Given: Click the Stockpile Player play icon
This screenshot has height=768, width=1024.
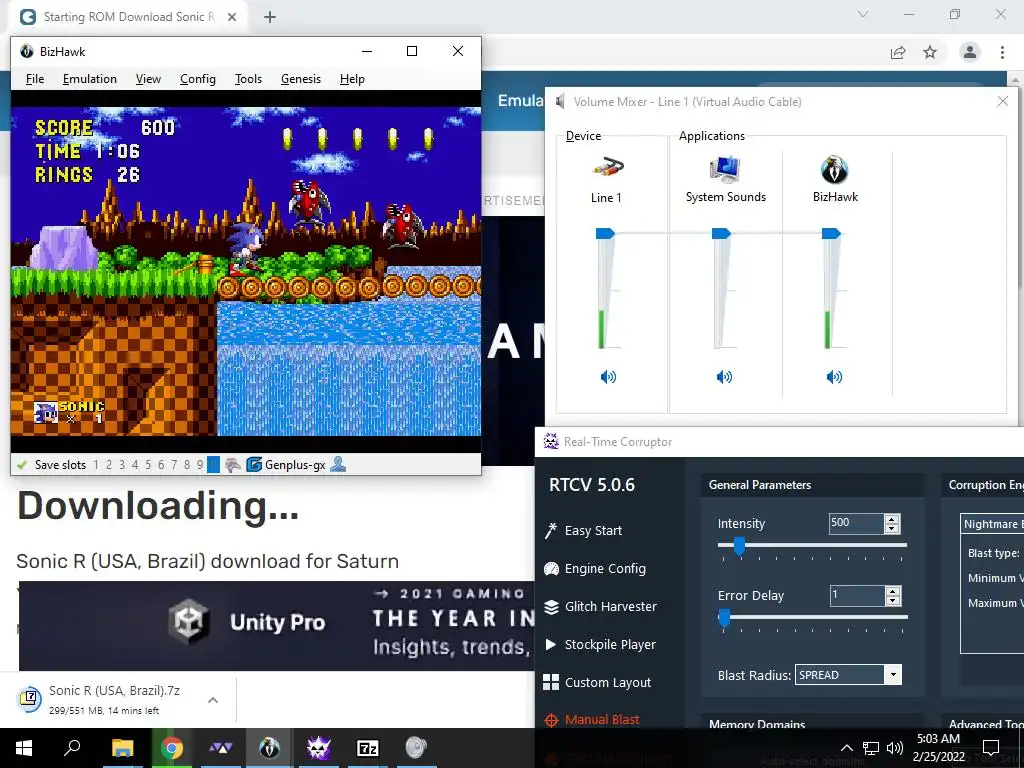Looking at the screenshot, I should [x=551, y=645].
